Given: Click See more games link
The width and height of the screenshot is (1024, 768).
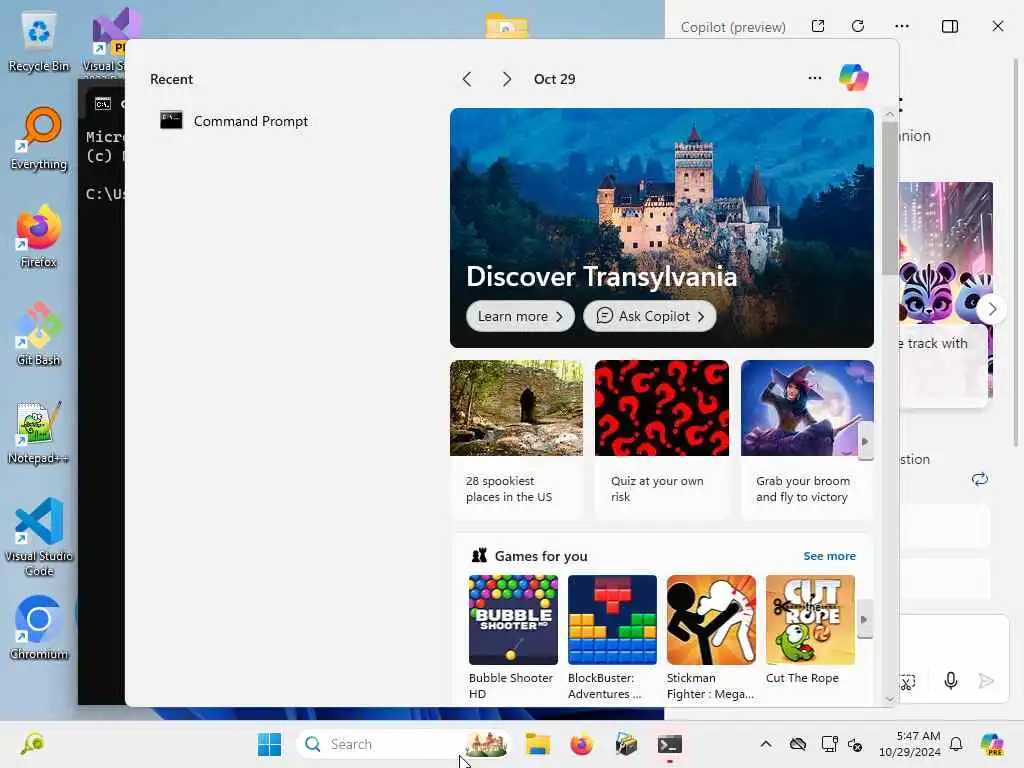Looking at the screenshot, I should point(829,556).
